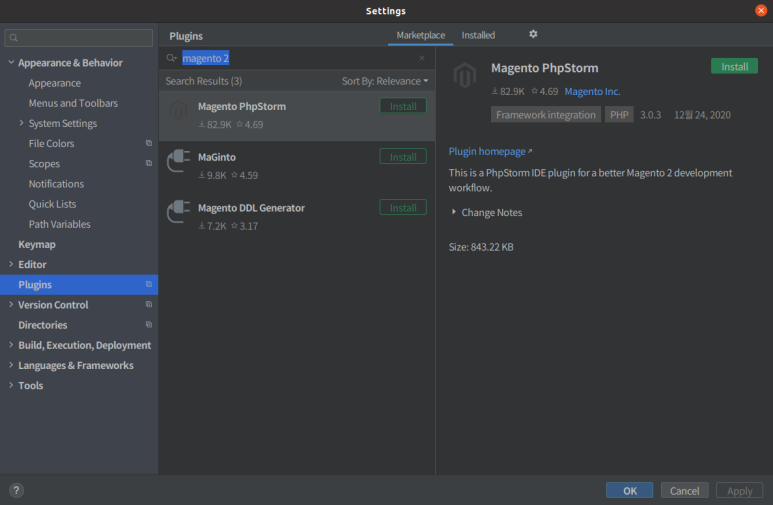The width and height of the screenshot is (773, 505).
Task: Open Scopes settings
Action: click(x=44, y=164)
